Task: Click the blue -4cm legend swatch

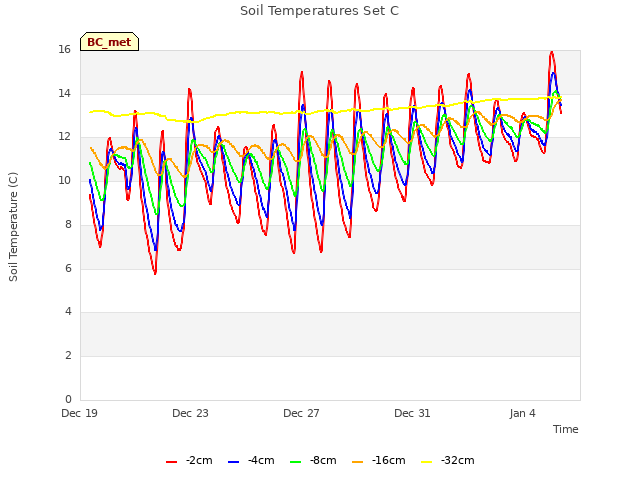Action: 233,462
